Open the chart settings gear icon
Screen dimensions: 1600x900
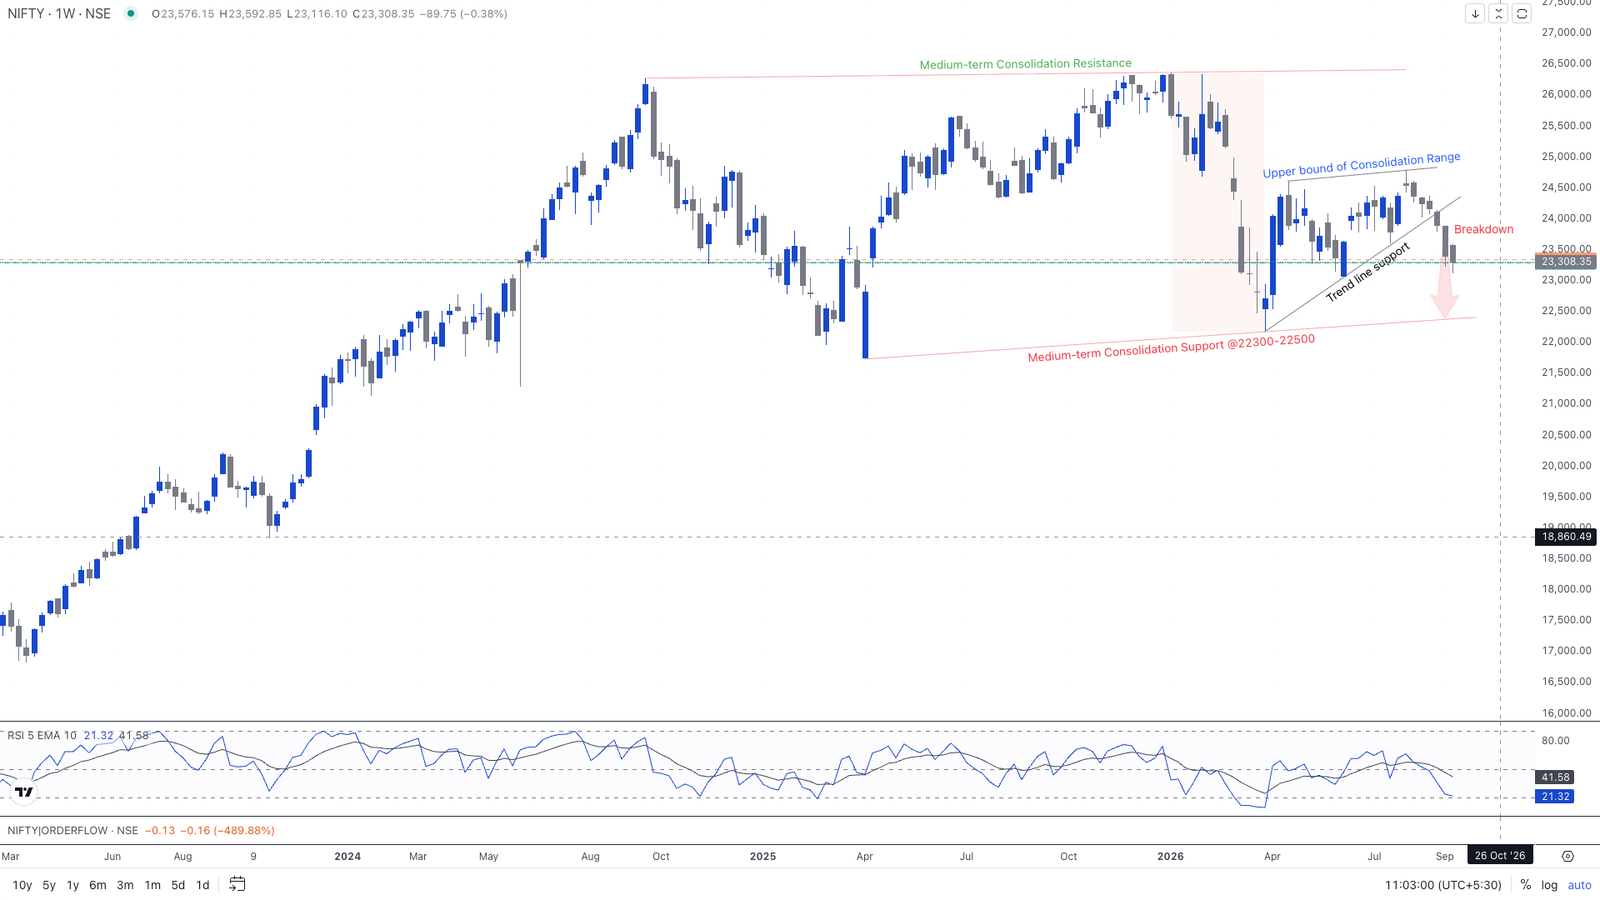tap(1567, 856)
